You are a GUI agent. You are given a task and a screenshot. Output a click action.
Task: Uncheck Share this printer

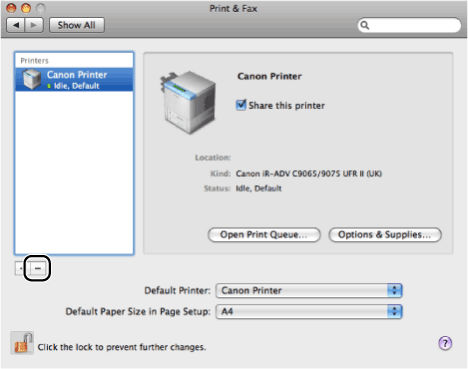point(241,105)
